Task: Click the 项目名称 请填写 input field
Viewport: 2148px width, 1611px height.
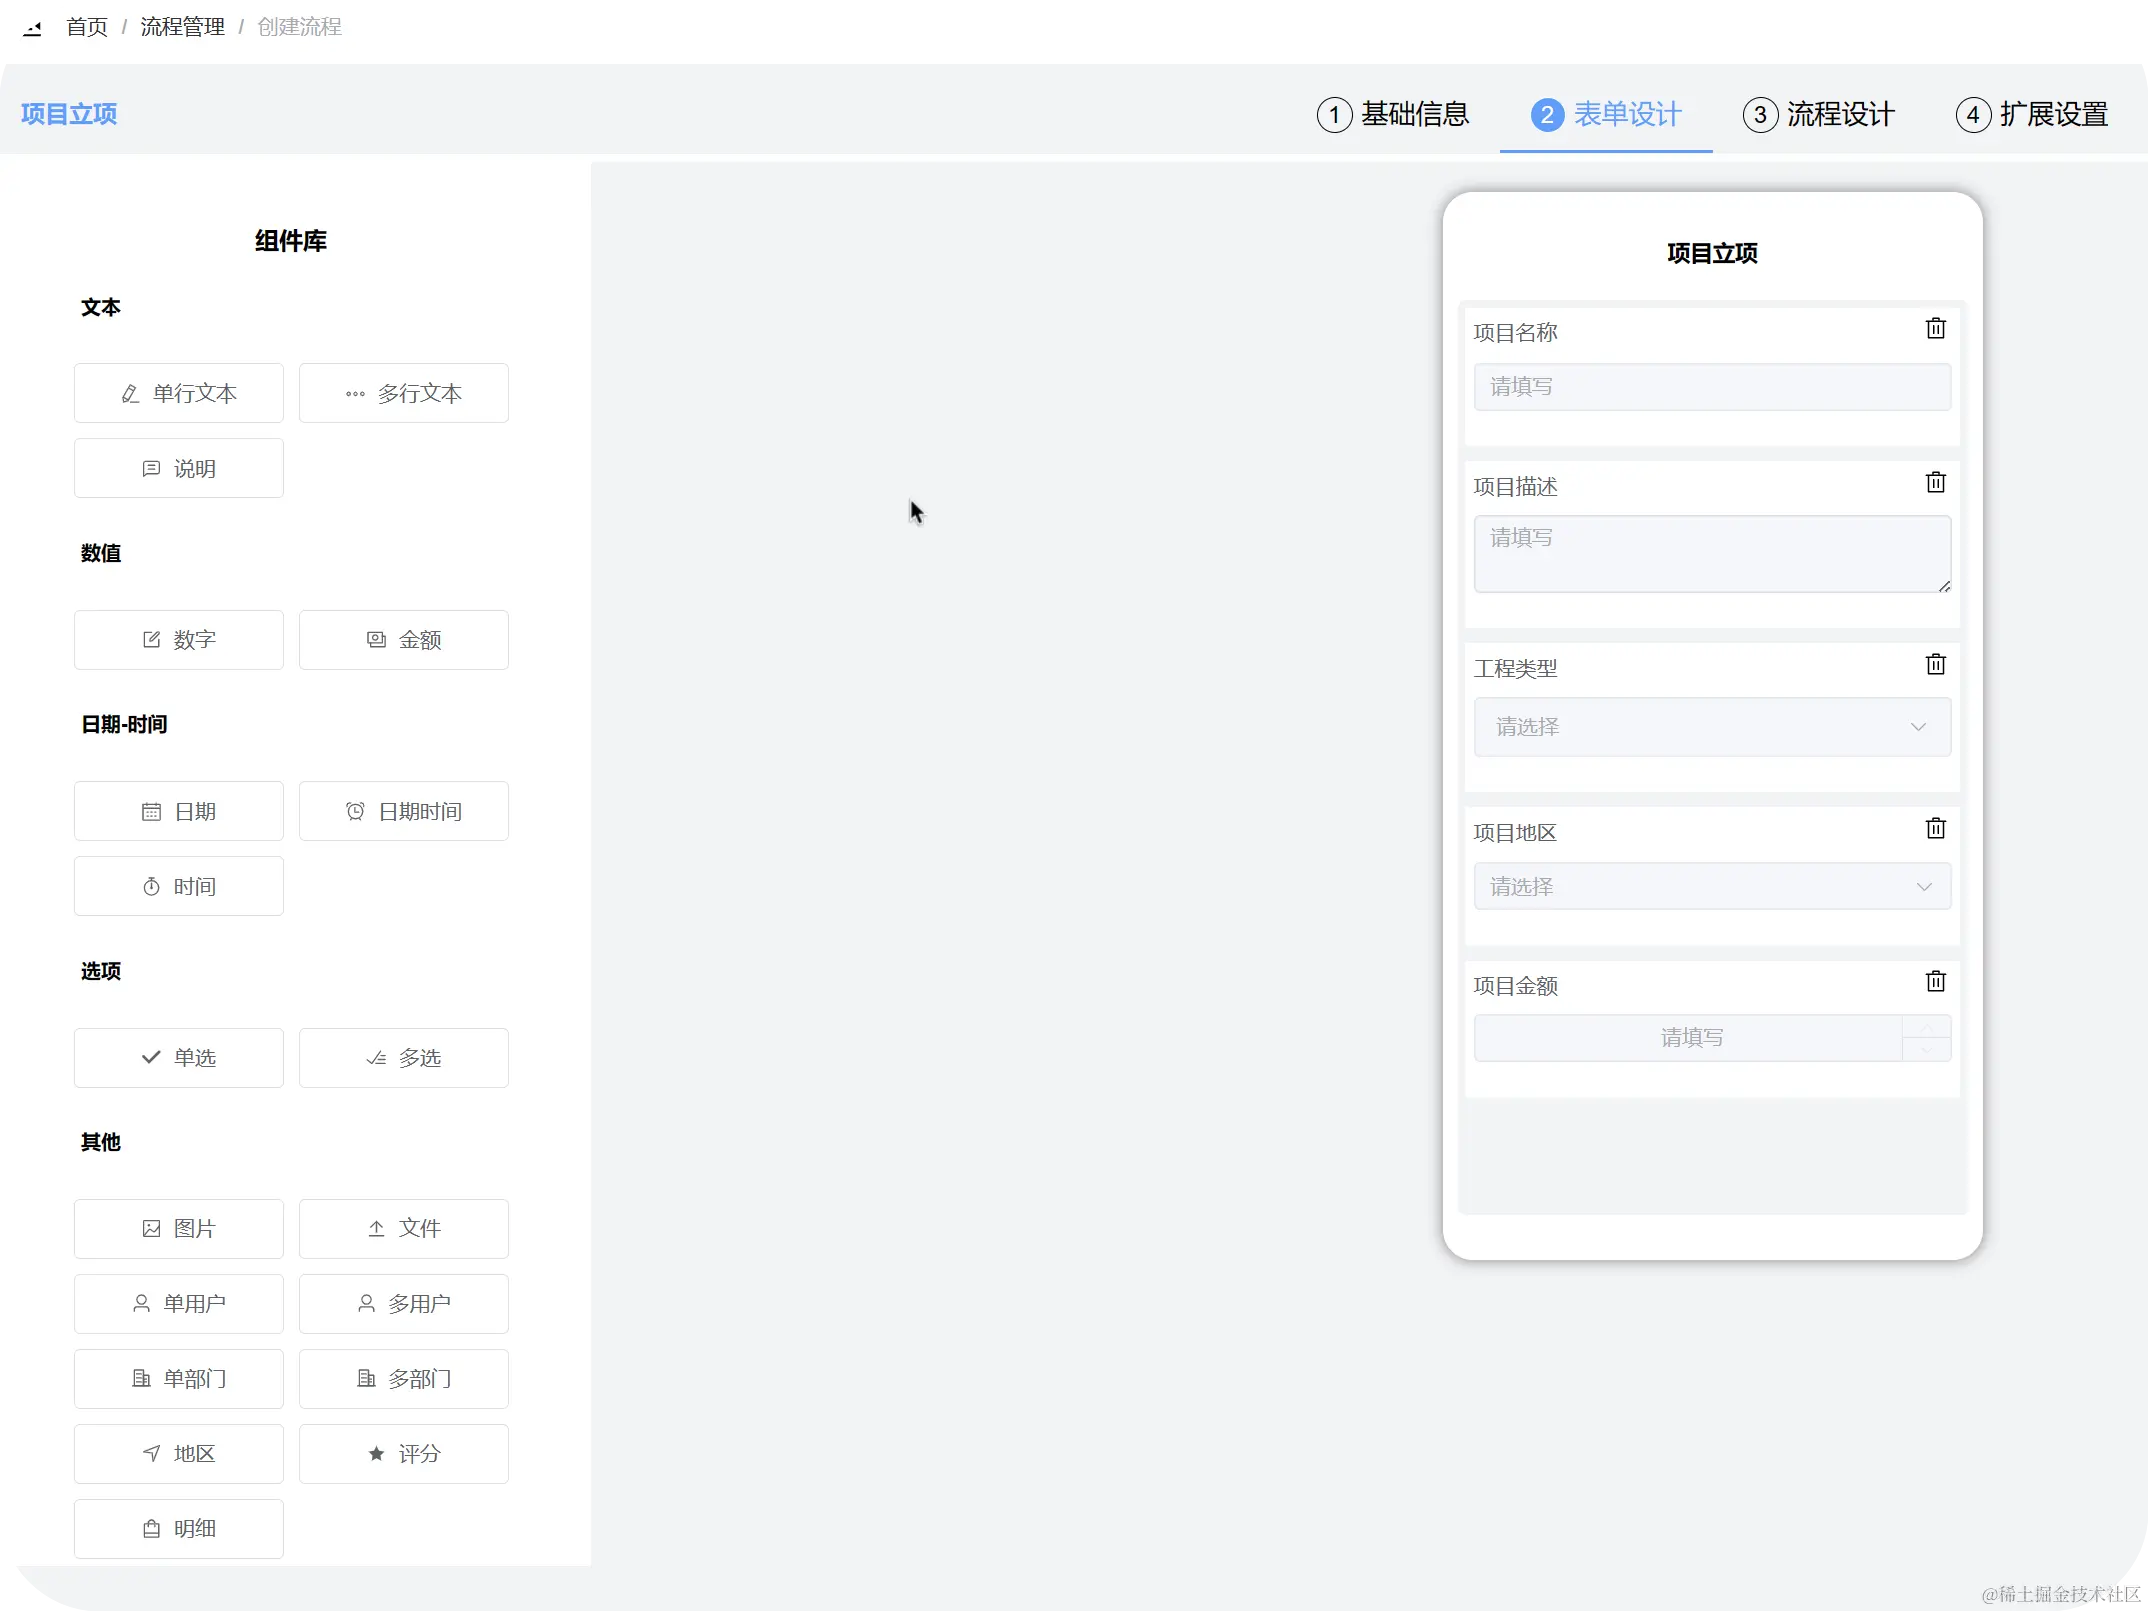Action: [x=1711, y=387]
